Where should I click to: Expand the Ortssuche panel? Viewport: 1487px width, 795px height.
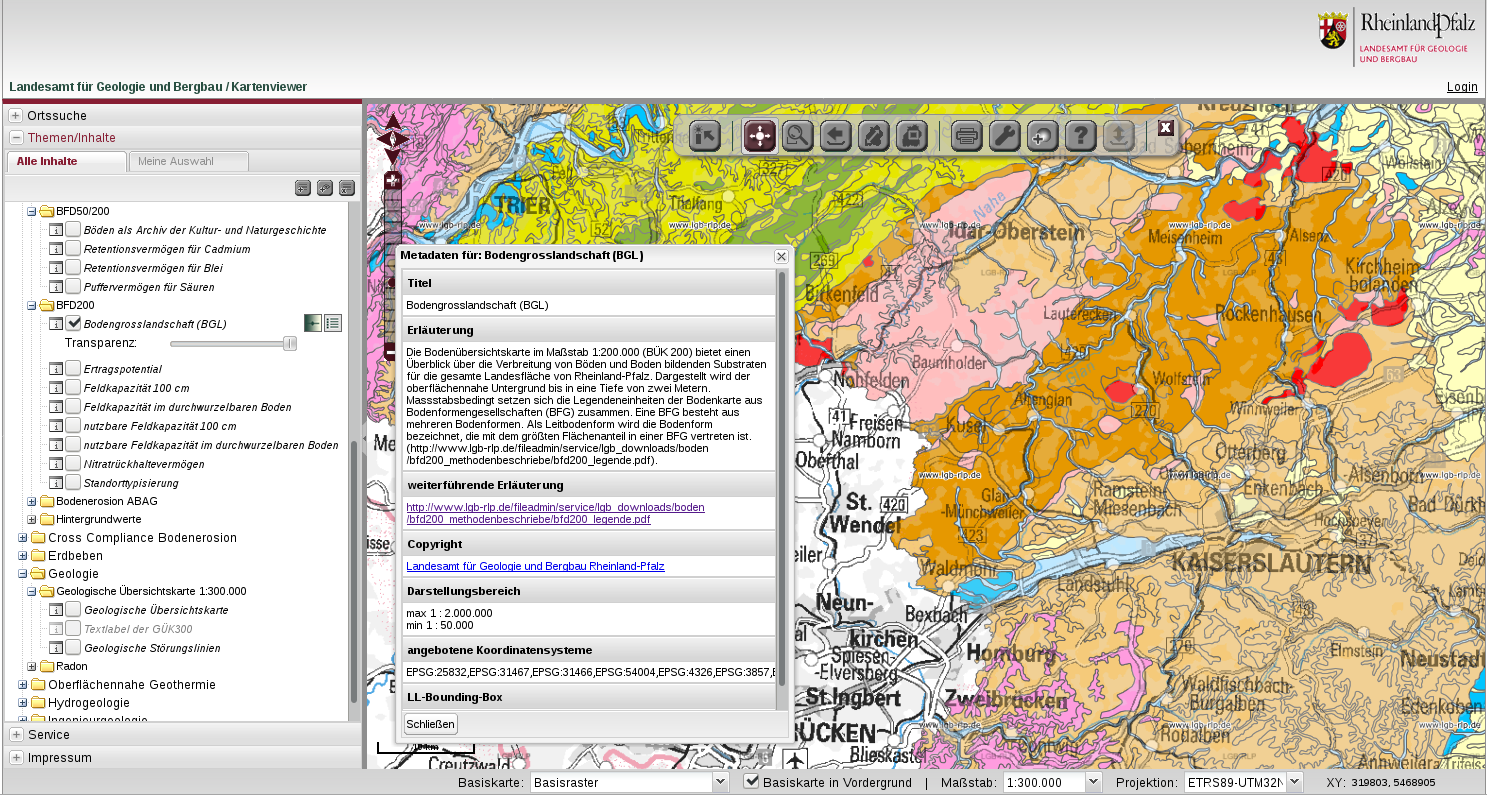17,116
